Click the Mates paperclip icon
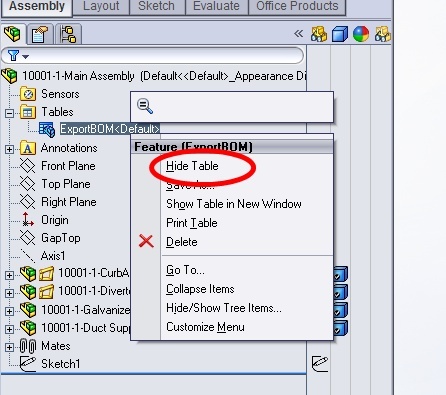The width and height of the screenshot is (446, 395). 28,346
